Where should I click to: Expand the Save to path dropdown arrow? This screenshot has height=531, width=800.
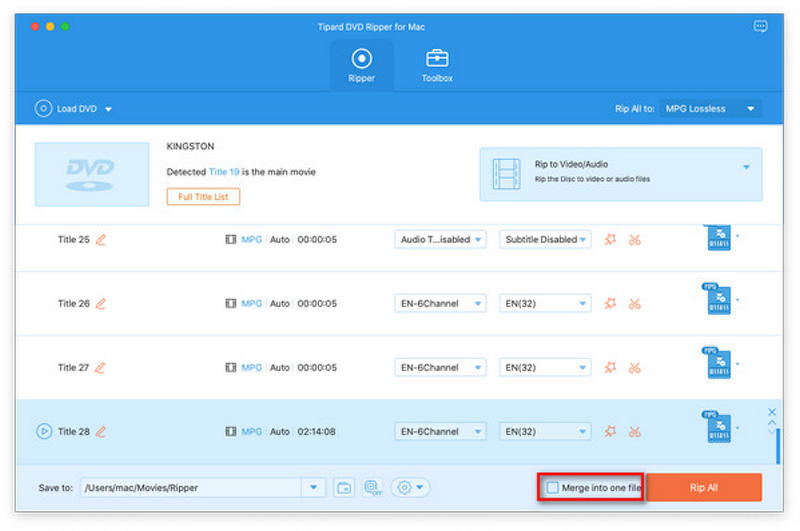[x=313, y=488]
